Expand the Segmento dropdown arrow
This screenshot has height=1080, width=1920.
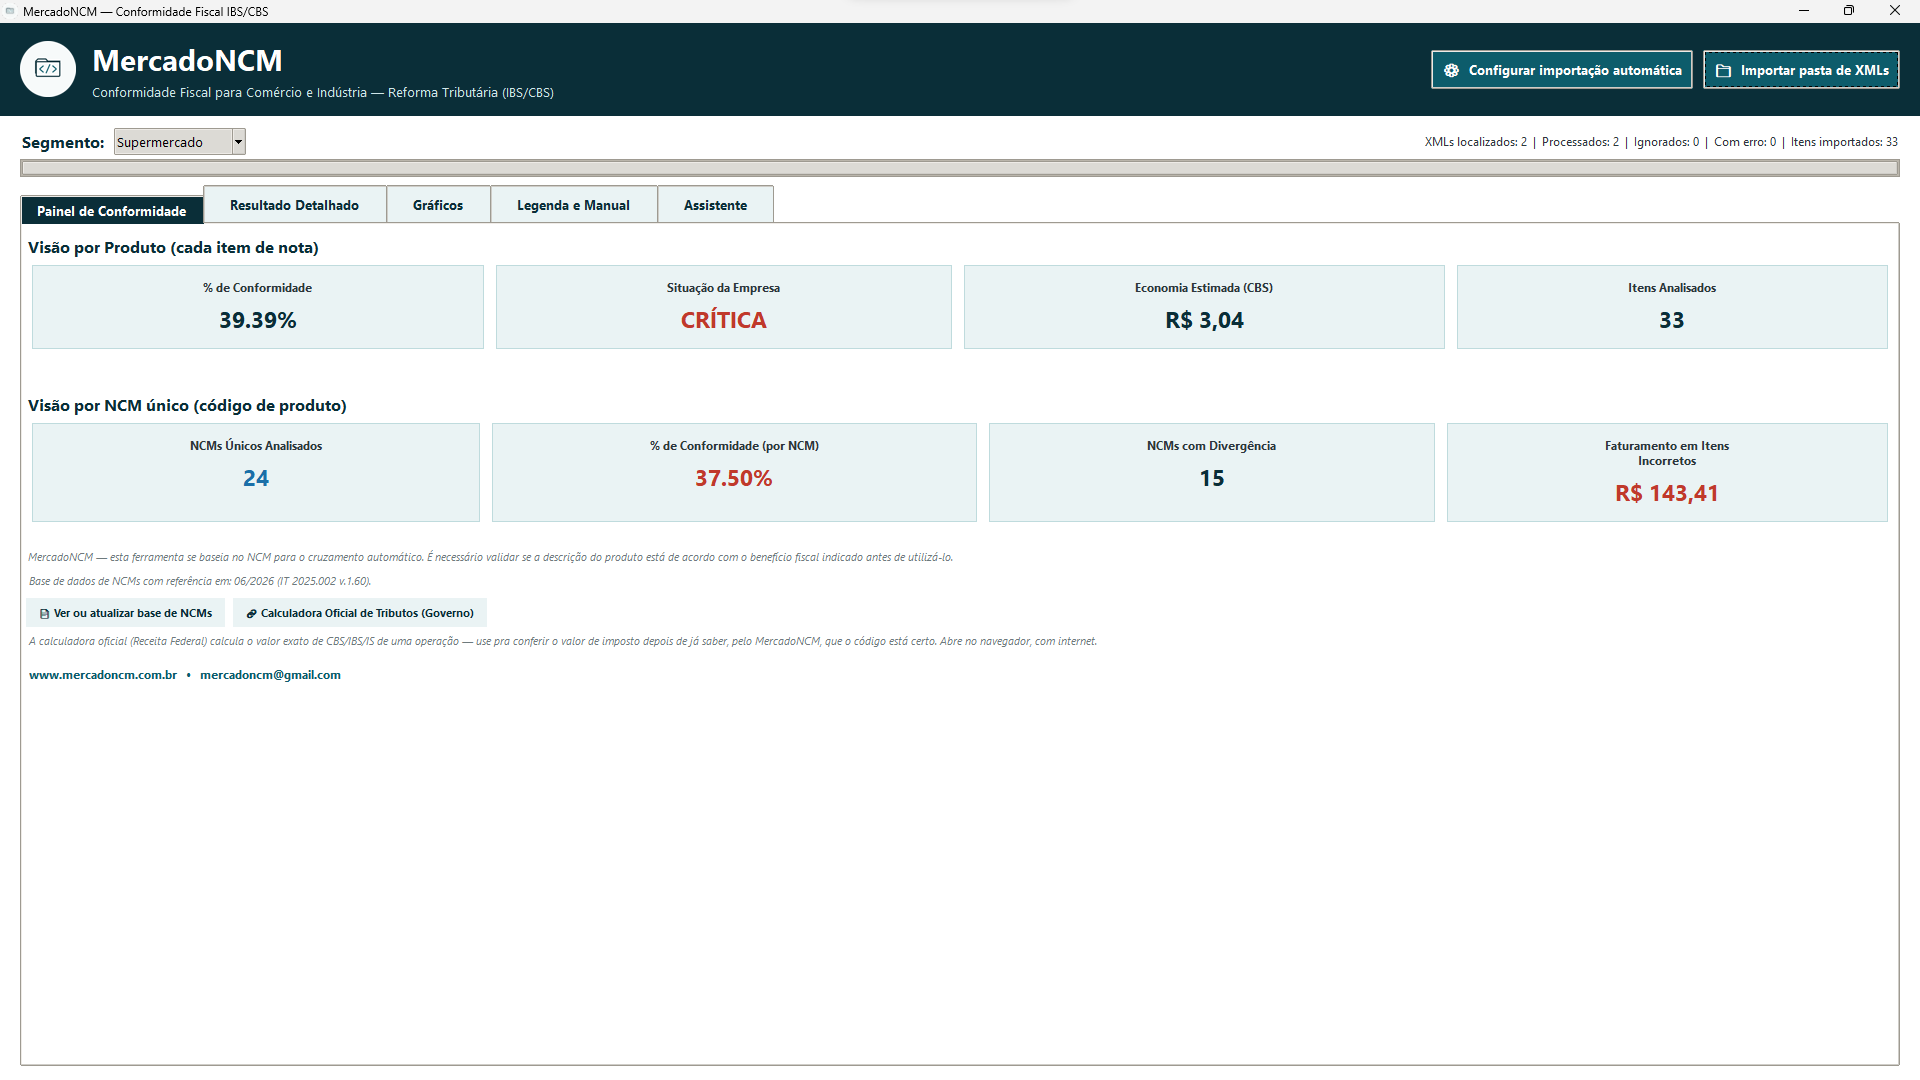tap(238, 142)
